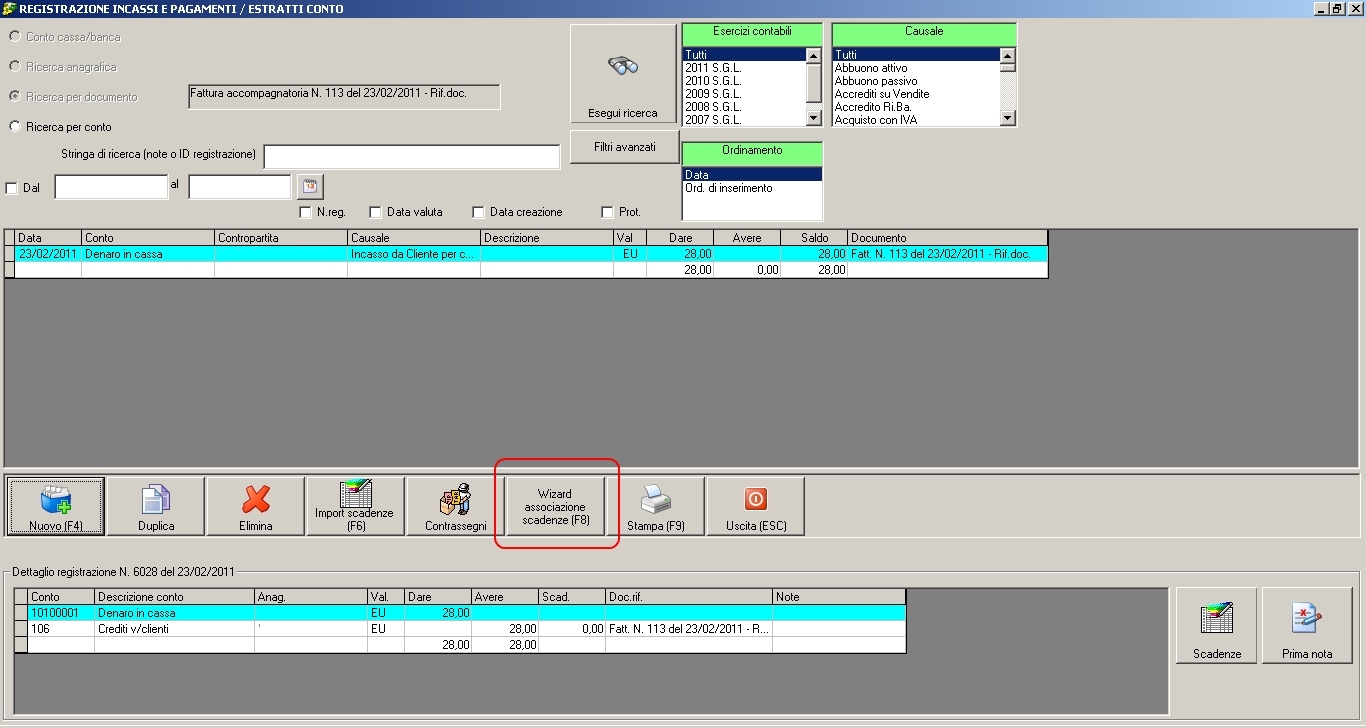The width and height of the screenshot is (1366, 728).
Task: Click Incasso da Cliente causale cell
Action: click(414, 254)
